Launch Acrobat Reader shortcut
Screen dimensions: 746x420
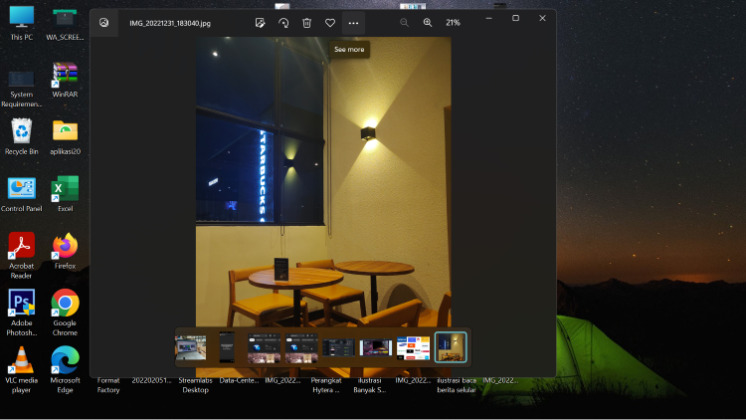click(21, 255)
